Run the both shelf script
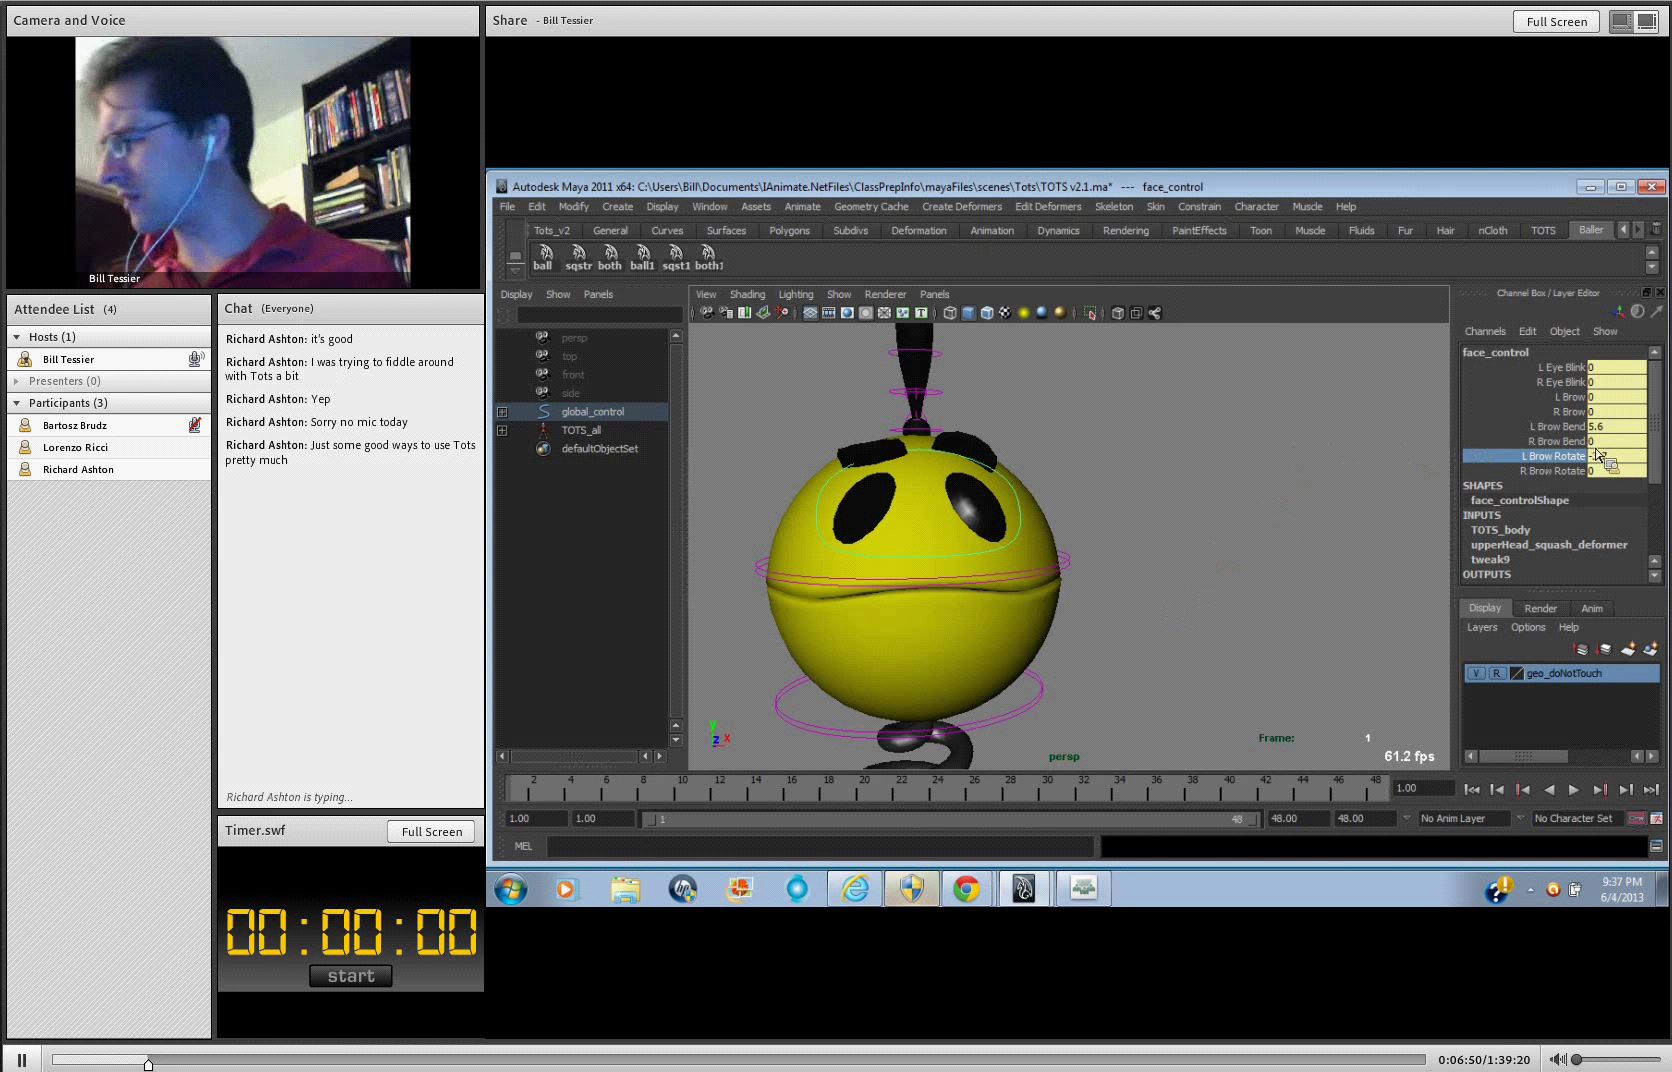 610,257
